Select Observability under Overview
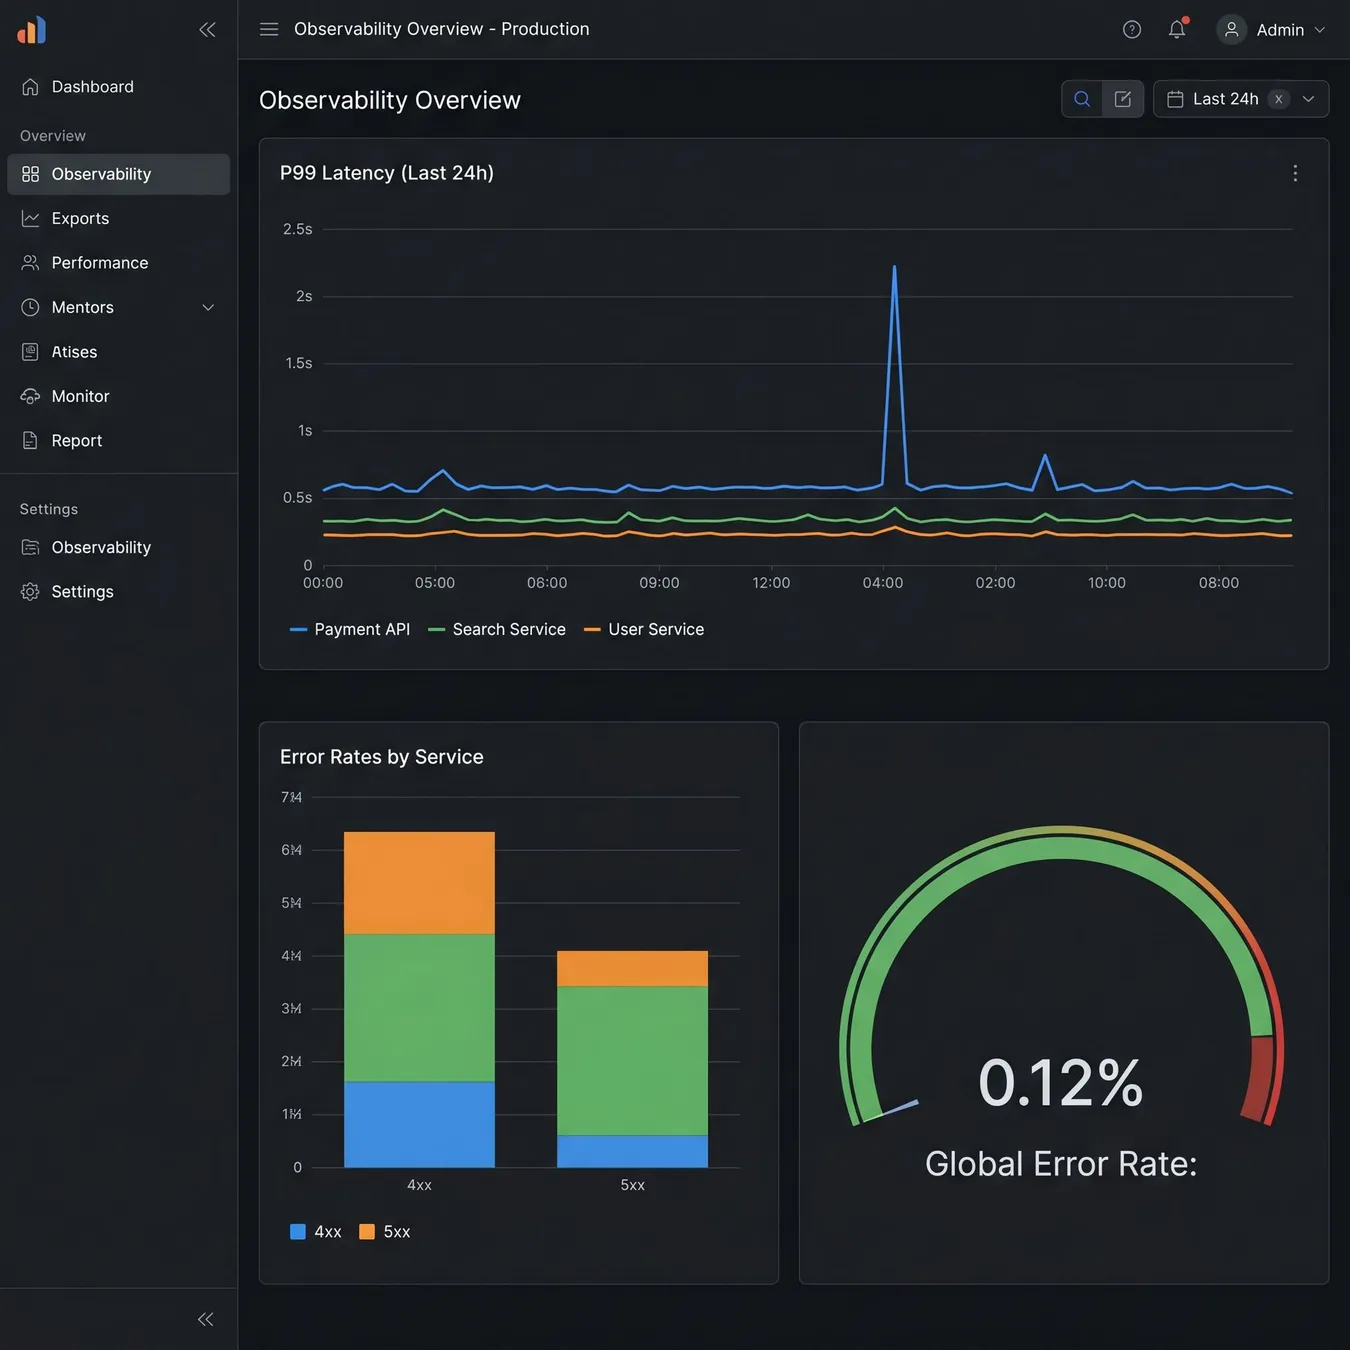 118,174
